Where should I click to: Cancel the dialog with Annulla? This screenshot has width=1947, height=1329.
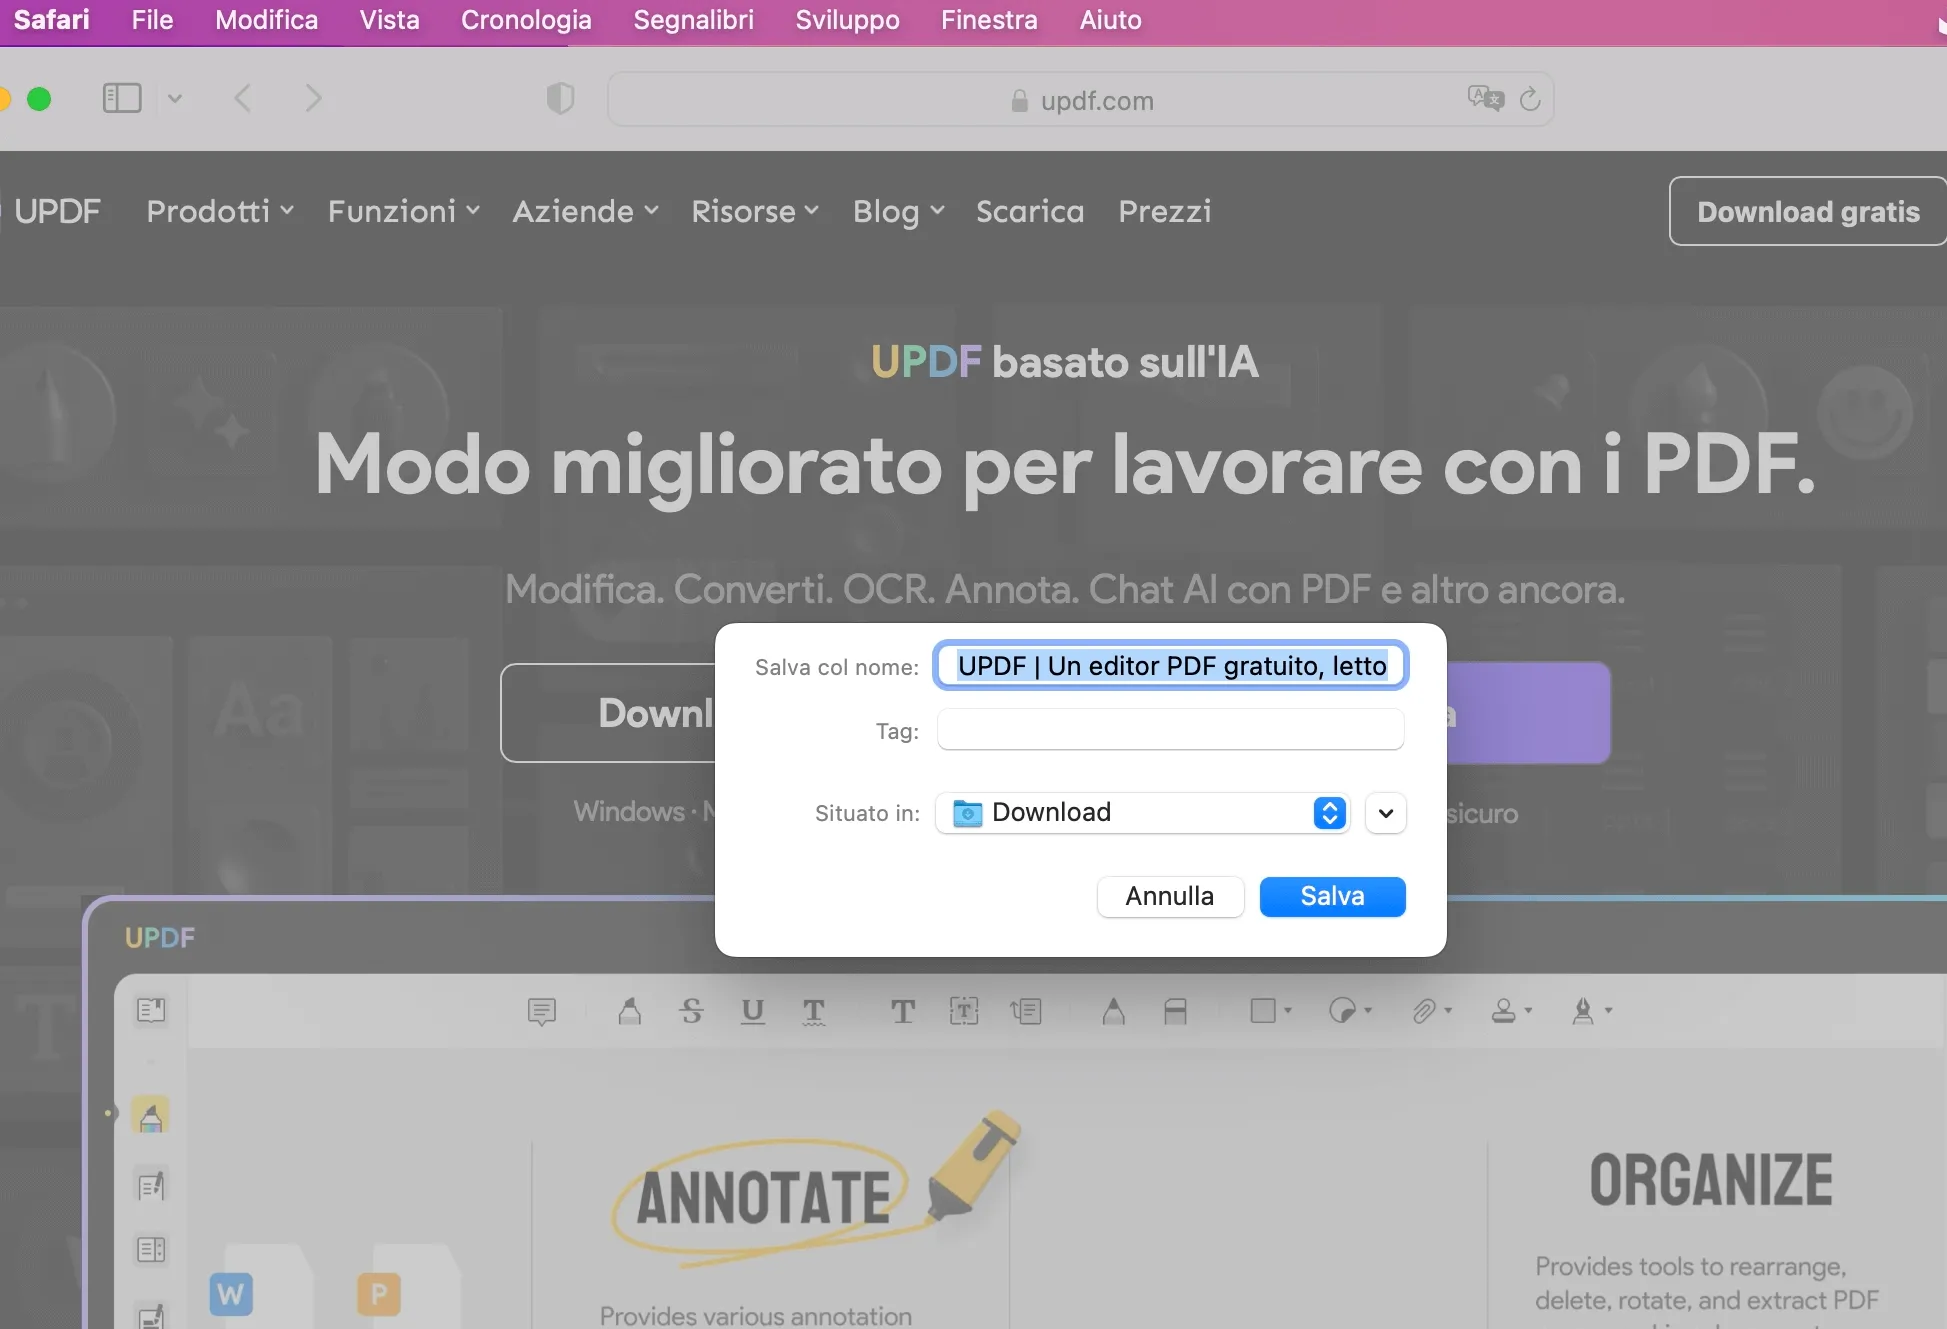coord(1170,896)
